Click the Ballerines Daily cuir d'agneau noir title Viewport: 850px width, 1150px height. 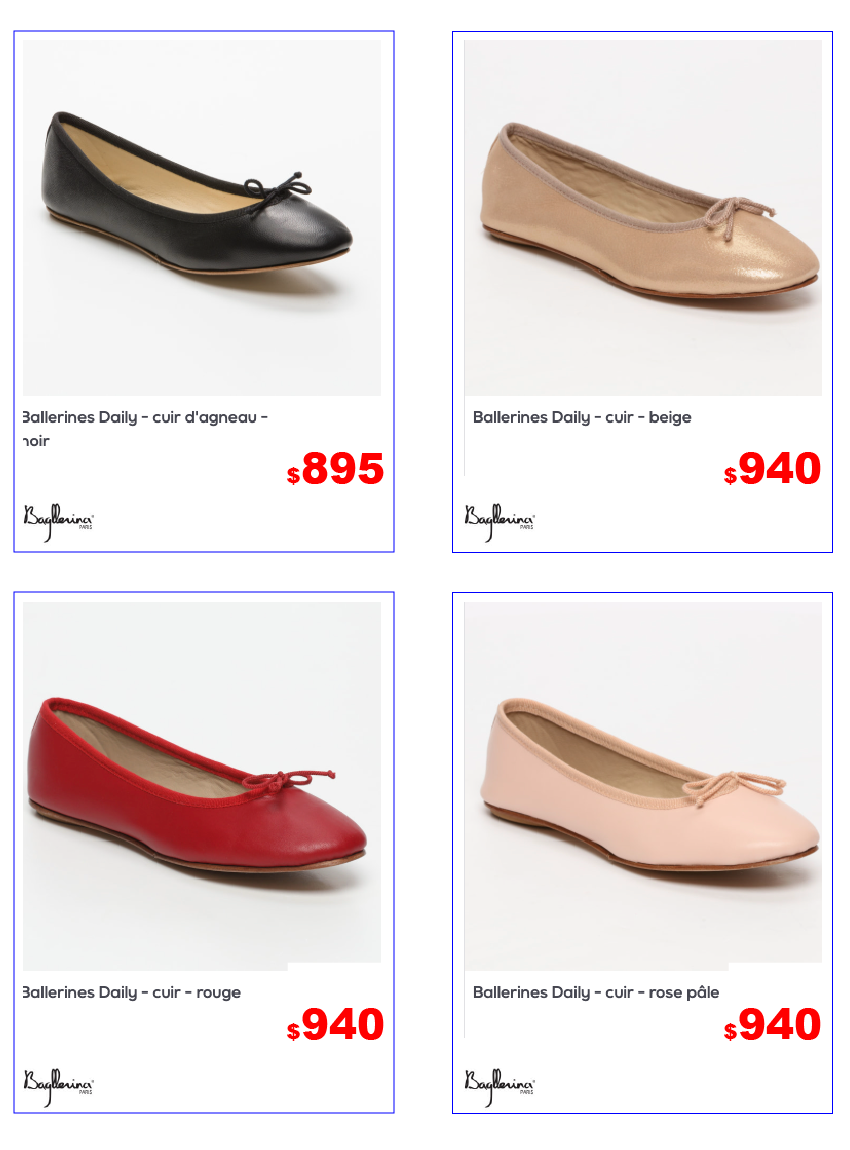point(145,428)
